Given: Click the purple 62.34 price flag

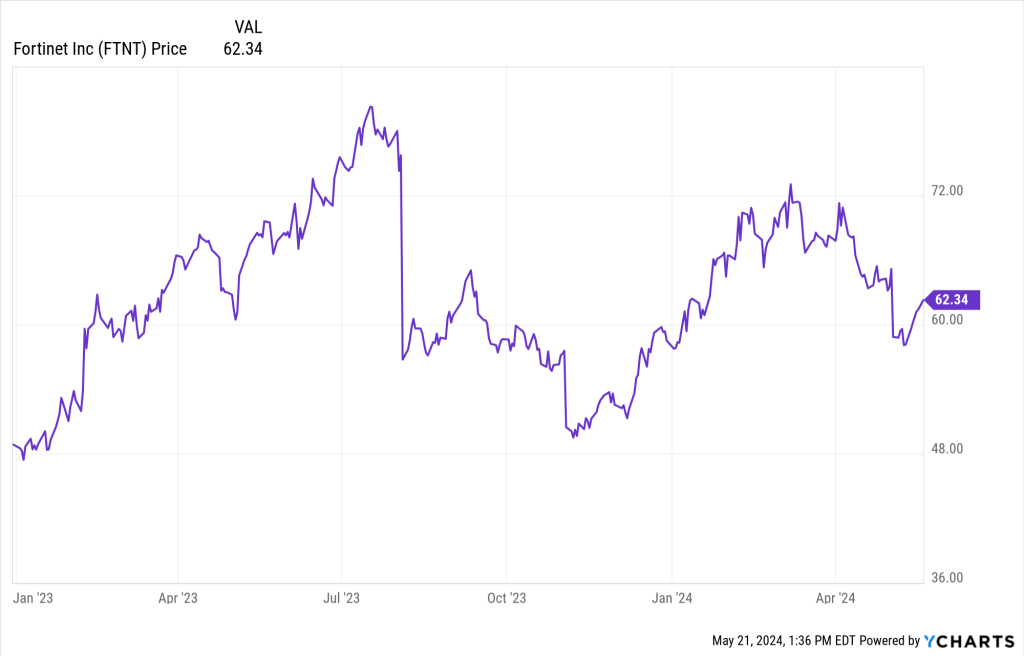Looking at the screenshot, I should point(954,300).
